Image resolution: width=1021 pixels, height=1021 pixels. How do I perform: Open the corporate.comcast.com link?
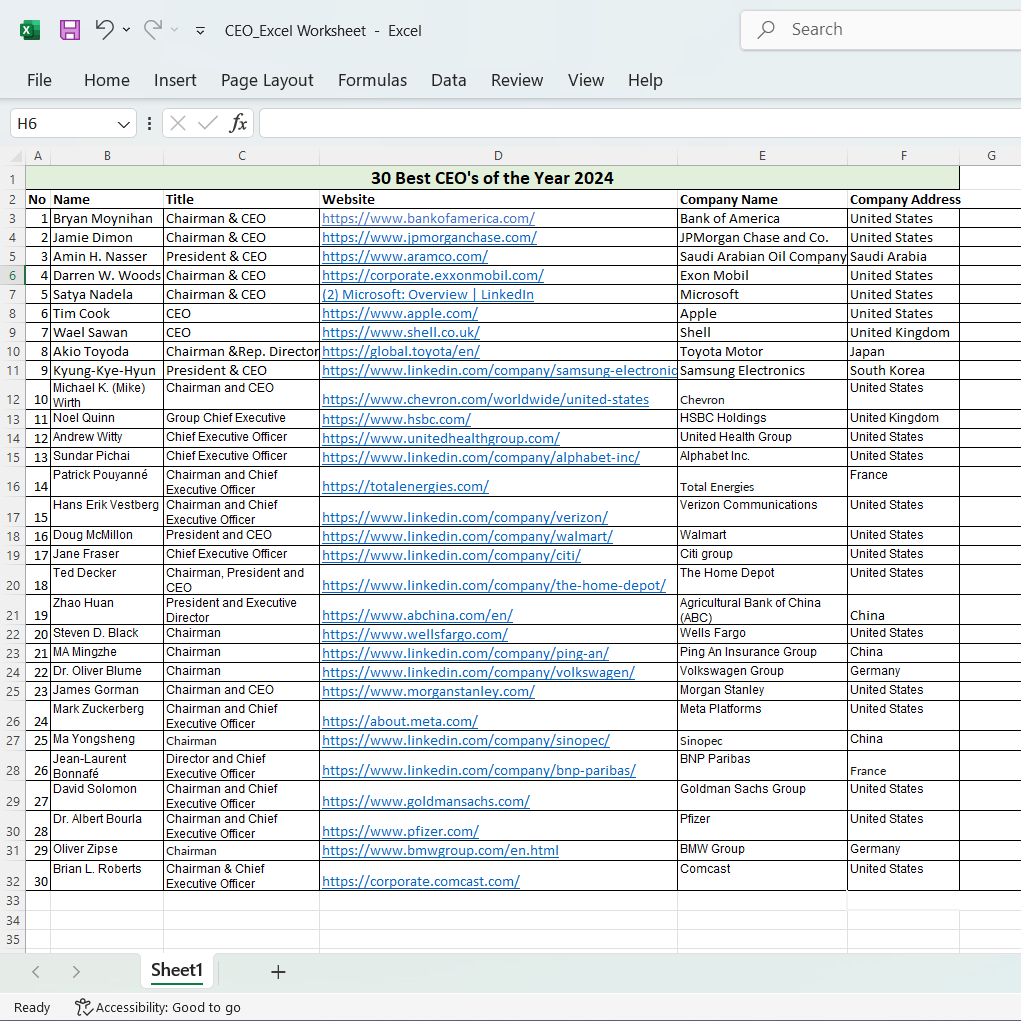(421, 882)
